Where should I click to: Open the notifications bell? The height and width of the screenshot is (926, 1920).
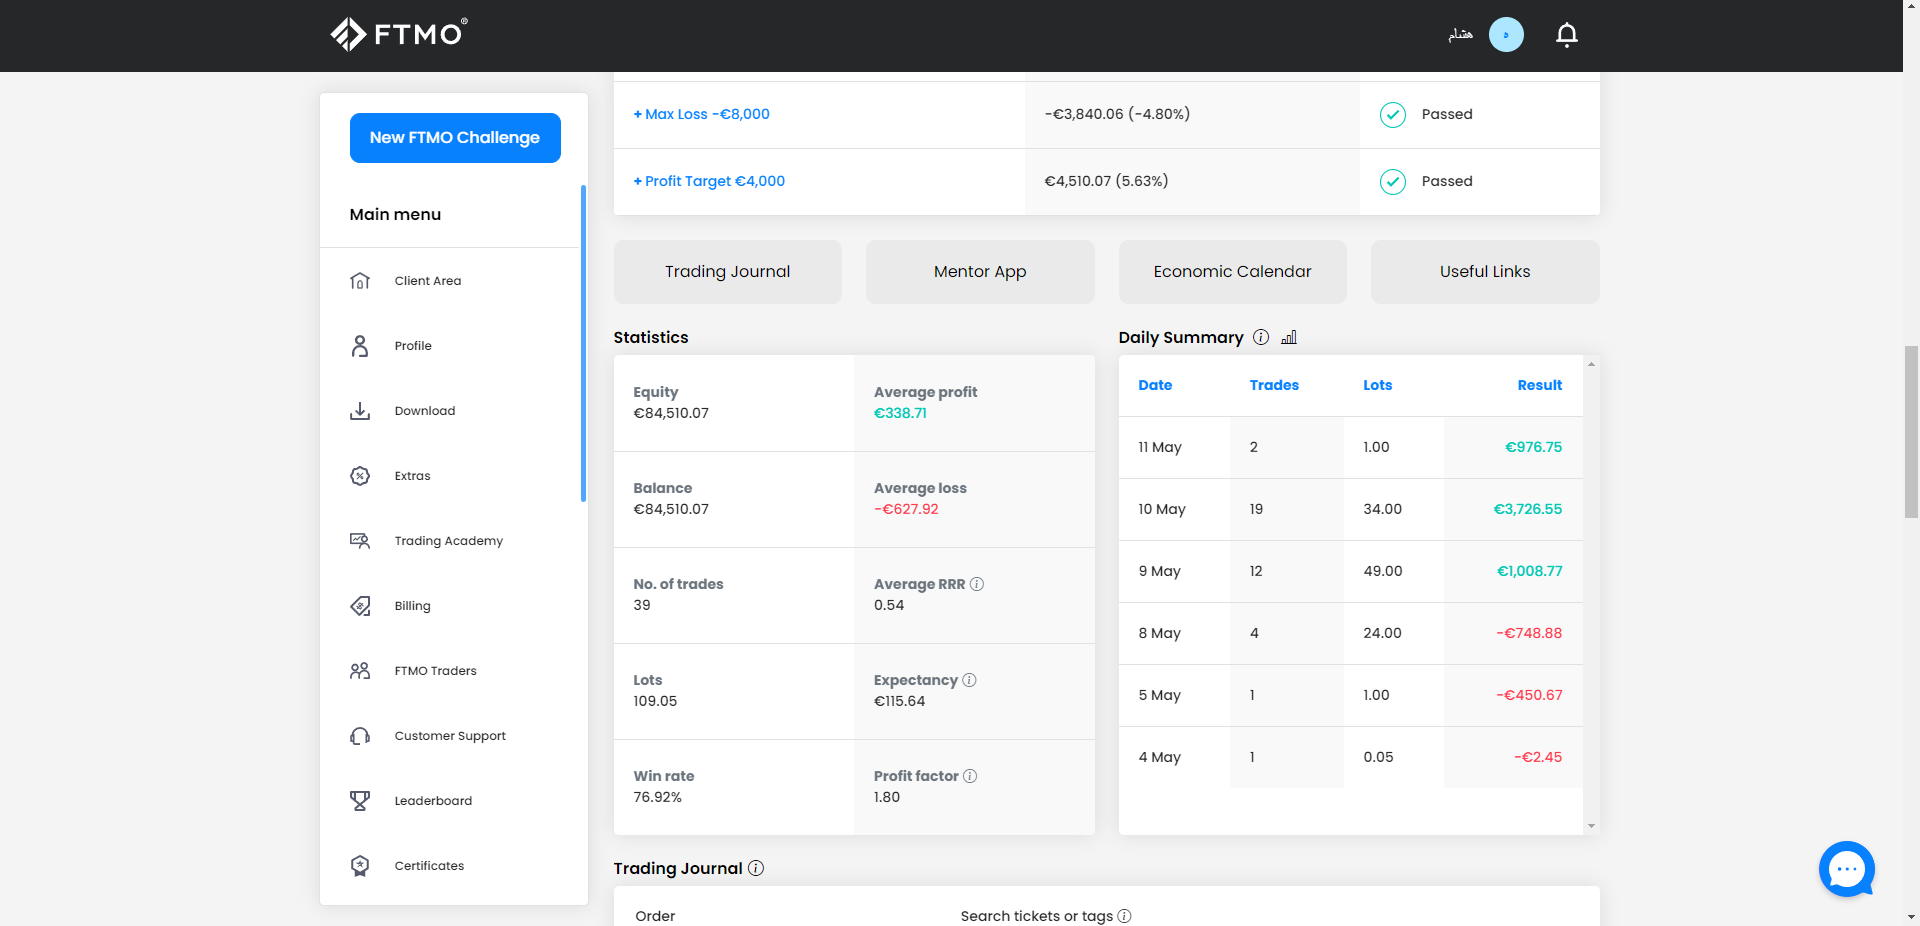click(1567, 35)
